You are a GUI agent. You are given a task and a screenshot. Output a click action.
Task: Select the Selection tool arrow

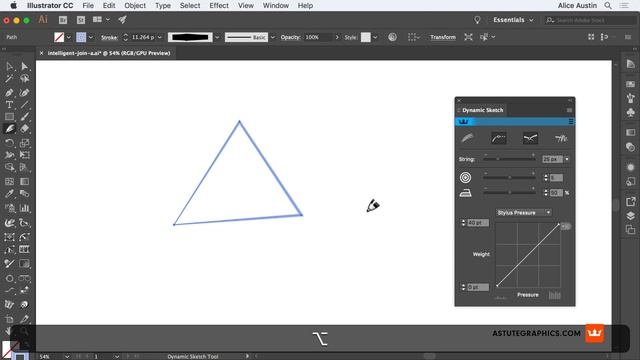(x=9, y=66)
